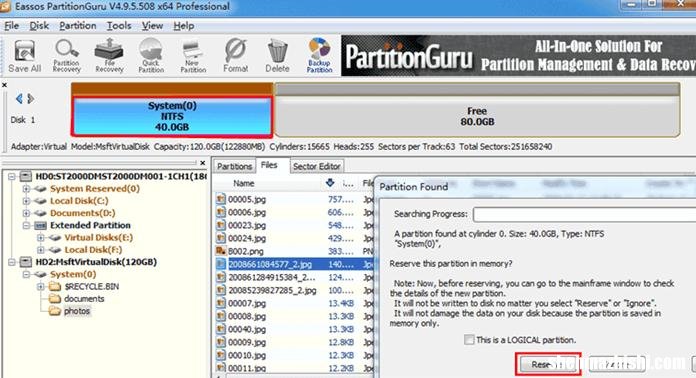Expand the Virtual Disks(E:) node

point(40,237)
